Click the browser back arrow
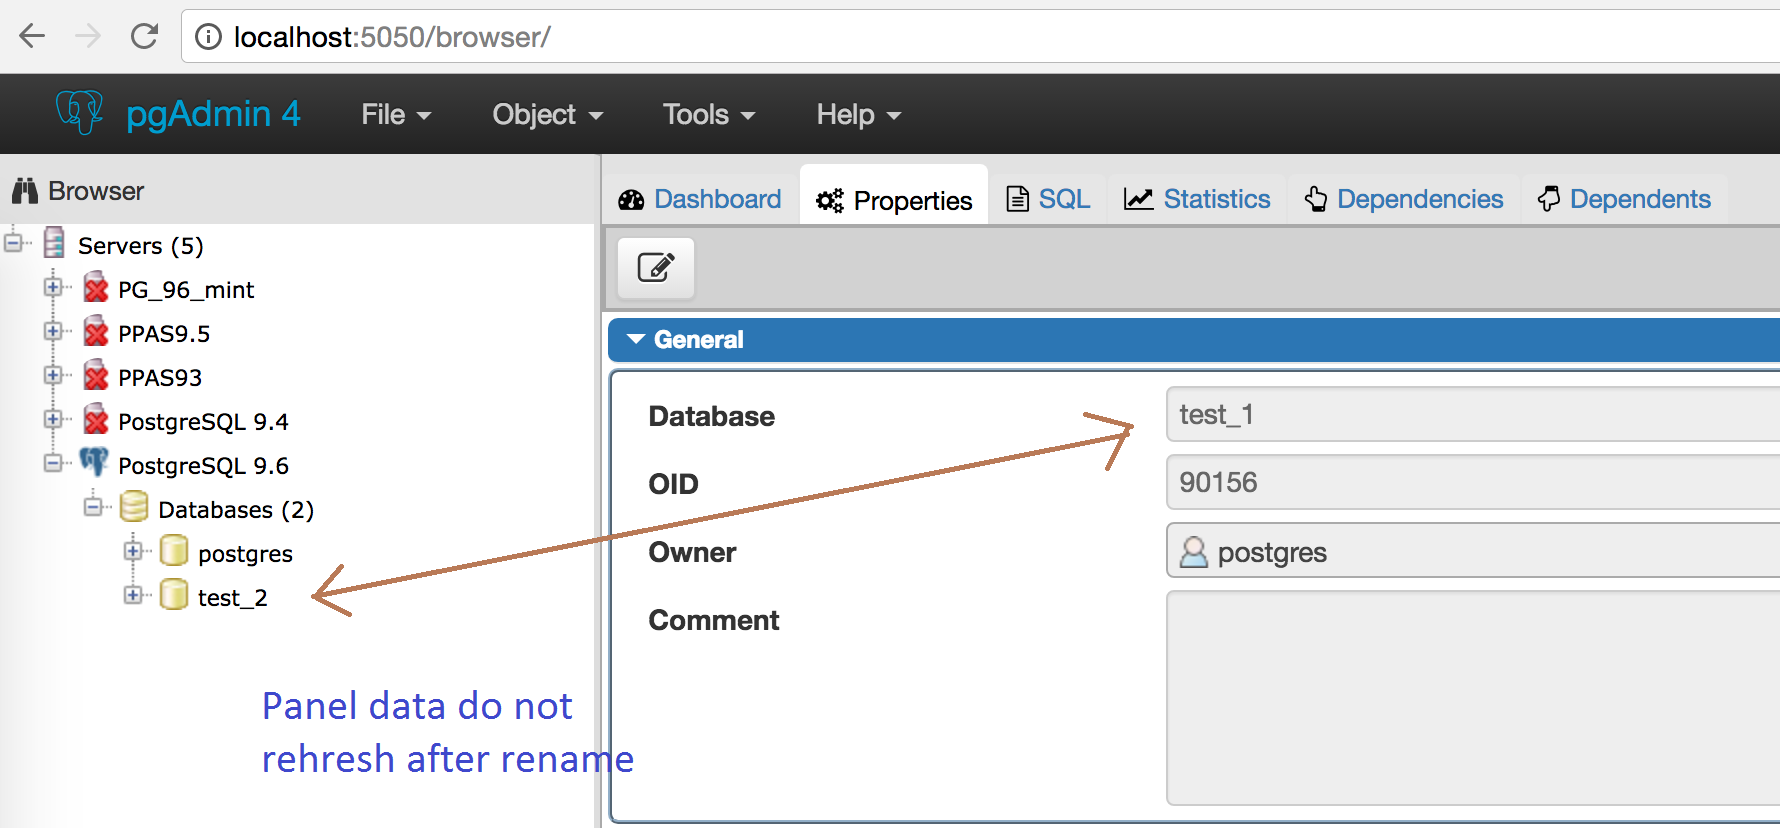The image size is (1780, 828). point(32,37)
